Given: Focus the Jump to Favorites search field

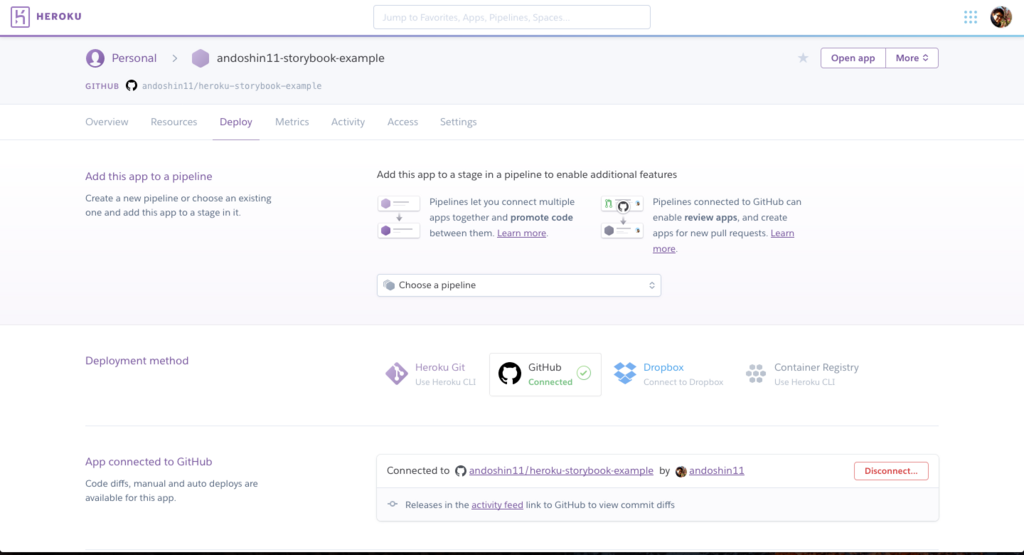Looking at the screenshot, I should pyautogui.click(x=512, y=17).
